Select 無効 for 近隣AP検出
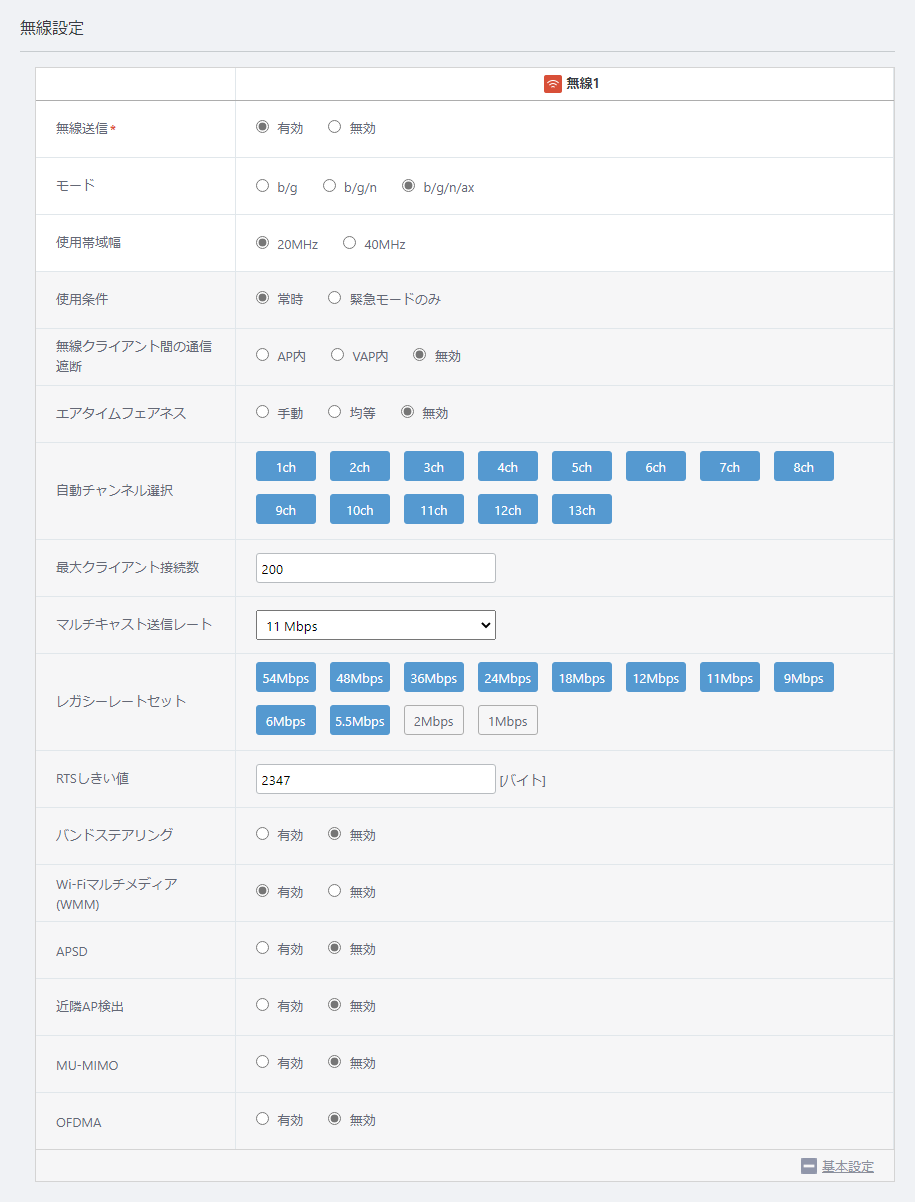Screen dimensions: 915x1202 coord(335,1005)
